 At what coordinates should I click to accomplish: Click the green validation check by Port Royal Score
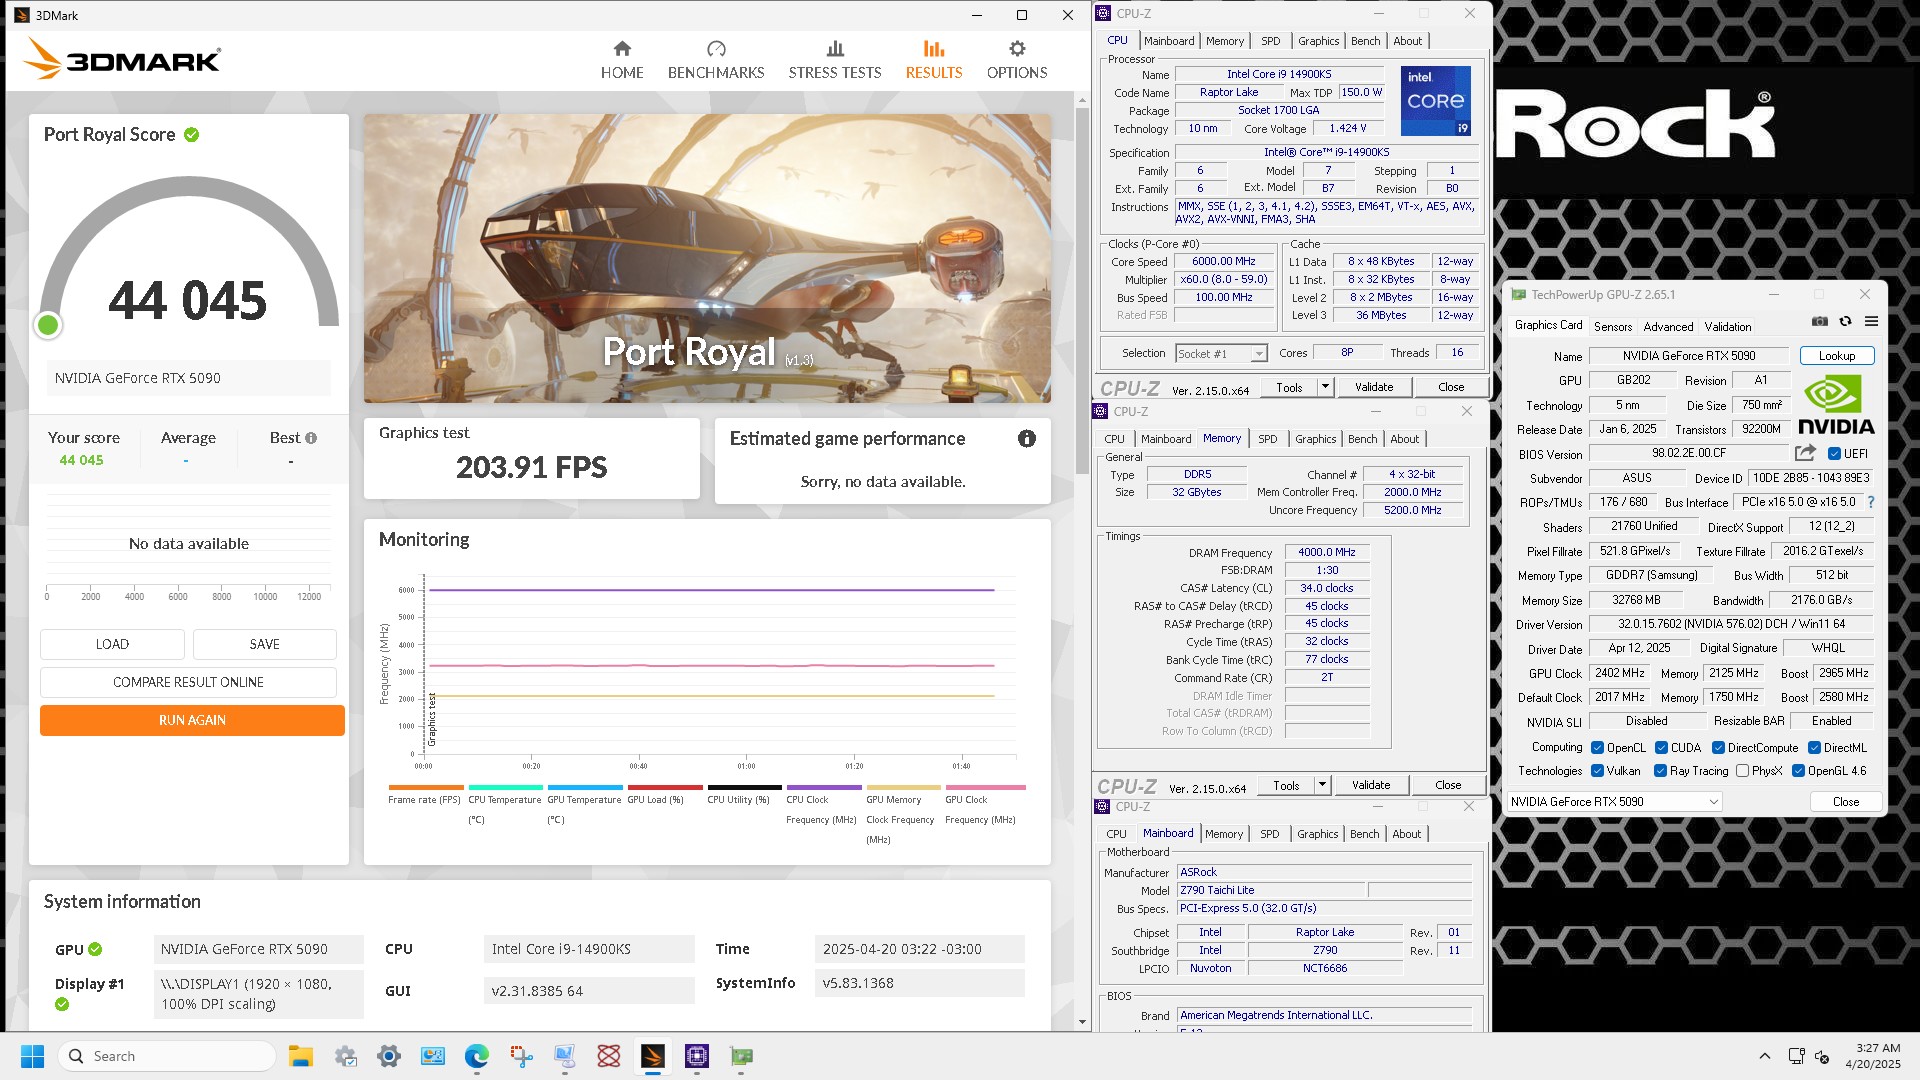192,134
